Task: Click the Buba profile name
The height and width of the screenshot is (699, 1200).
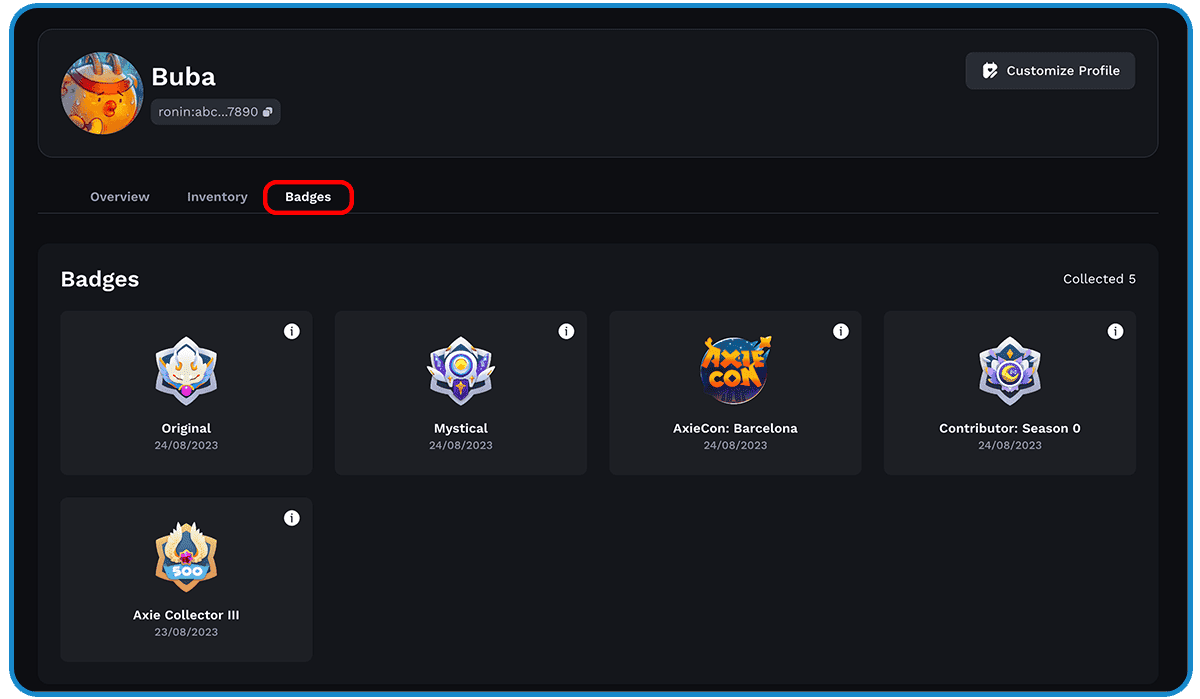Action: (x=183, y=77)
